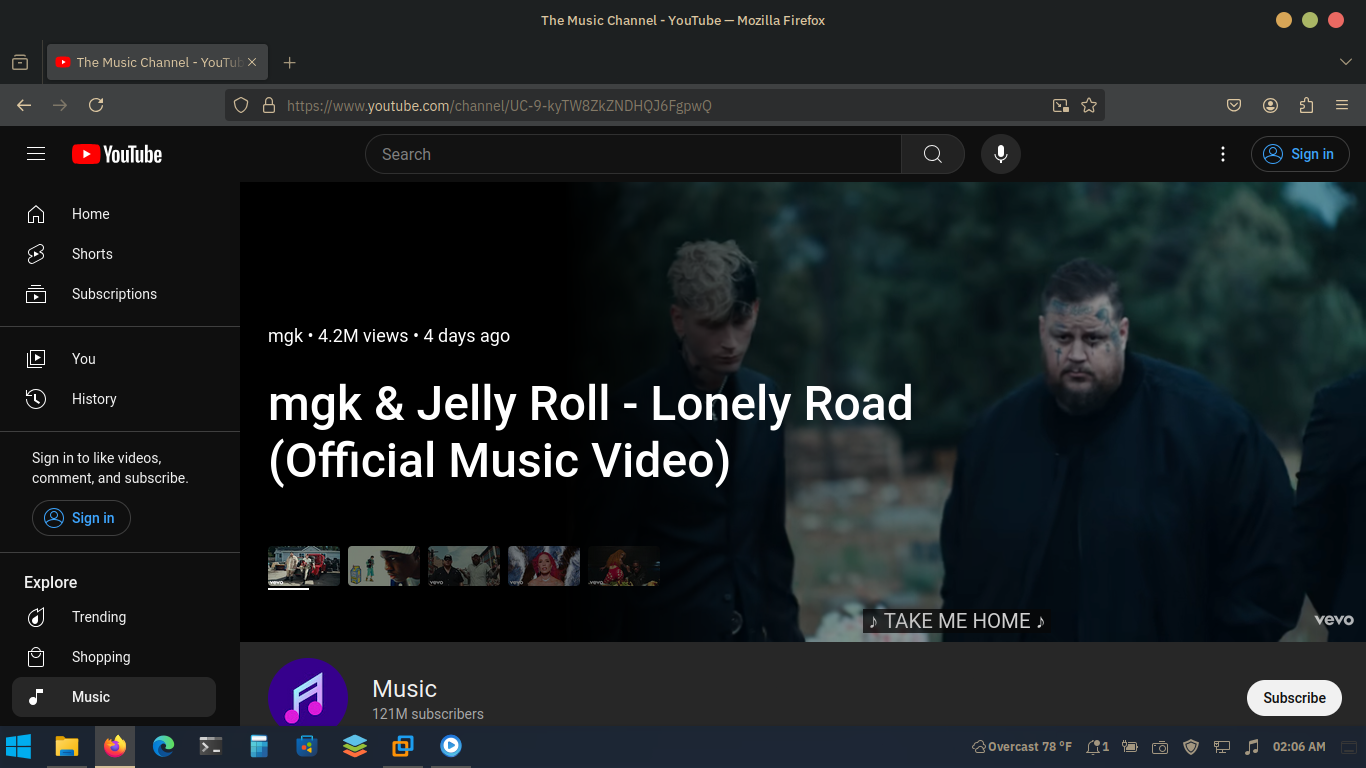
Task: Open the YouTube hamburger guide menu
Action: pos(36,154)
